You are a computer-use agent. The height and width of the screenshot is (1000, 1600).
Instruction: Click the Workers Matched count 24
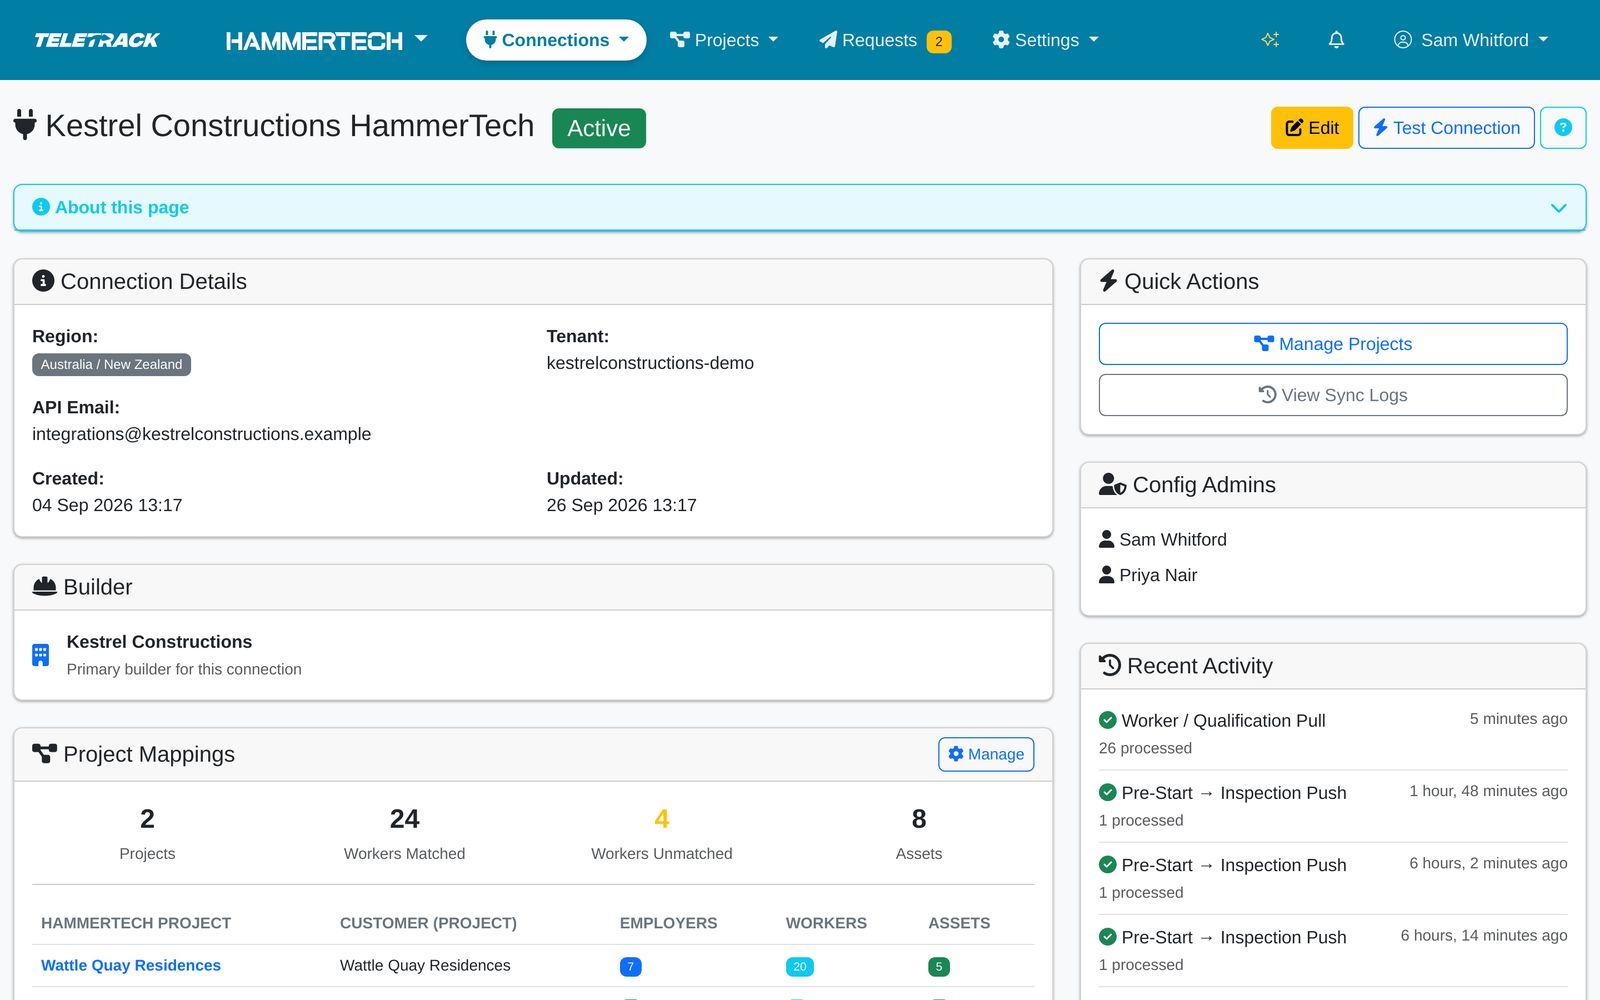pyautogui.click(x=405, y=819)
